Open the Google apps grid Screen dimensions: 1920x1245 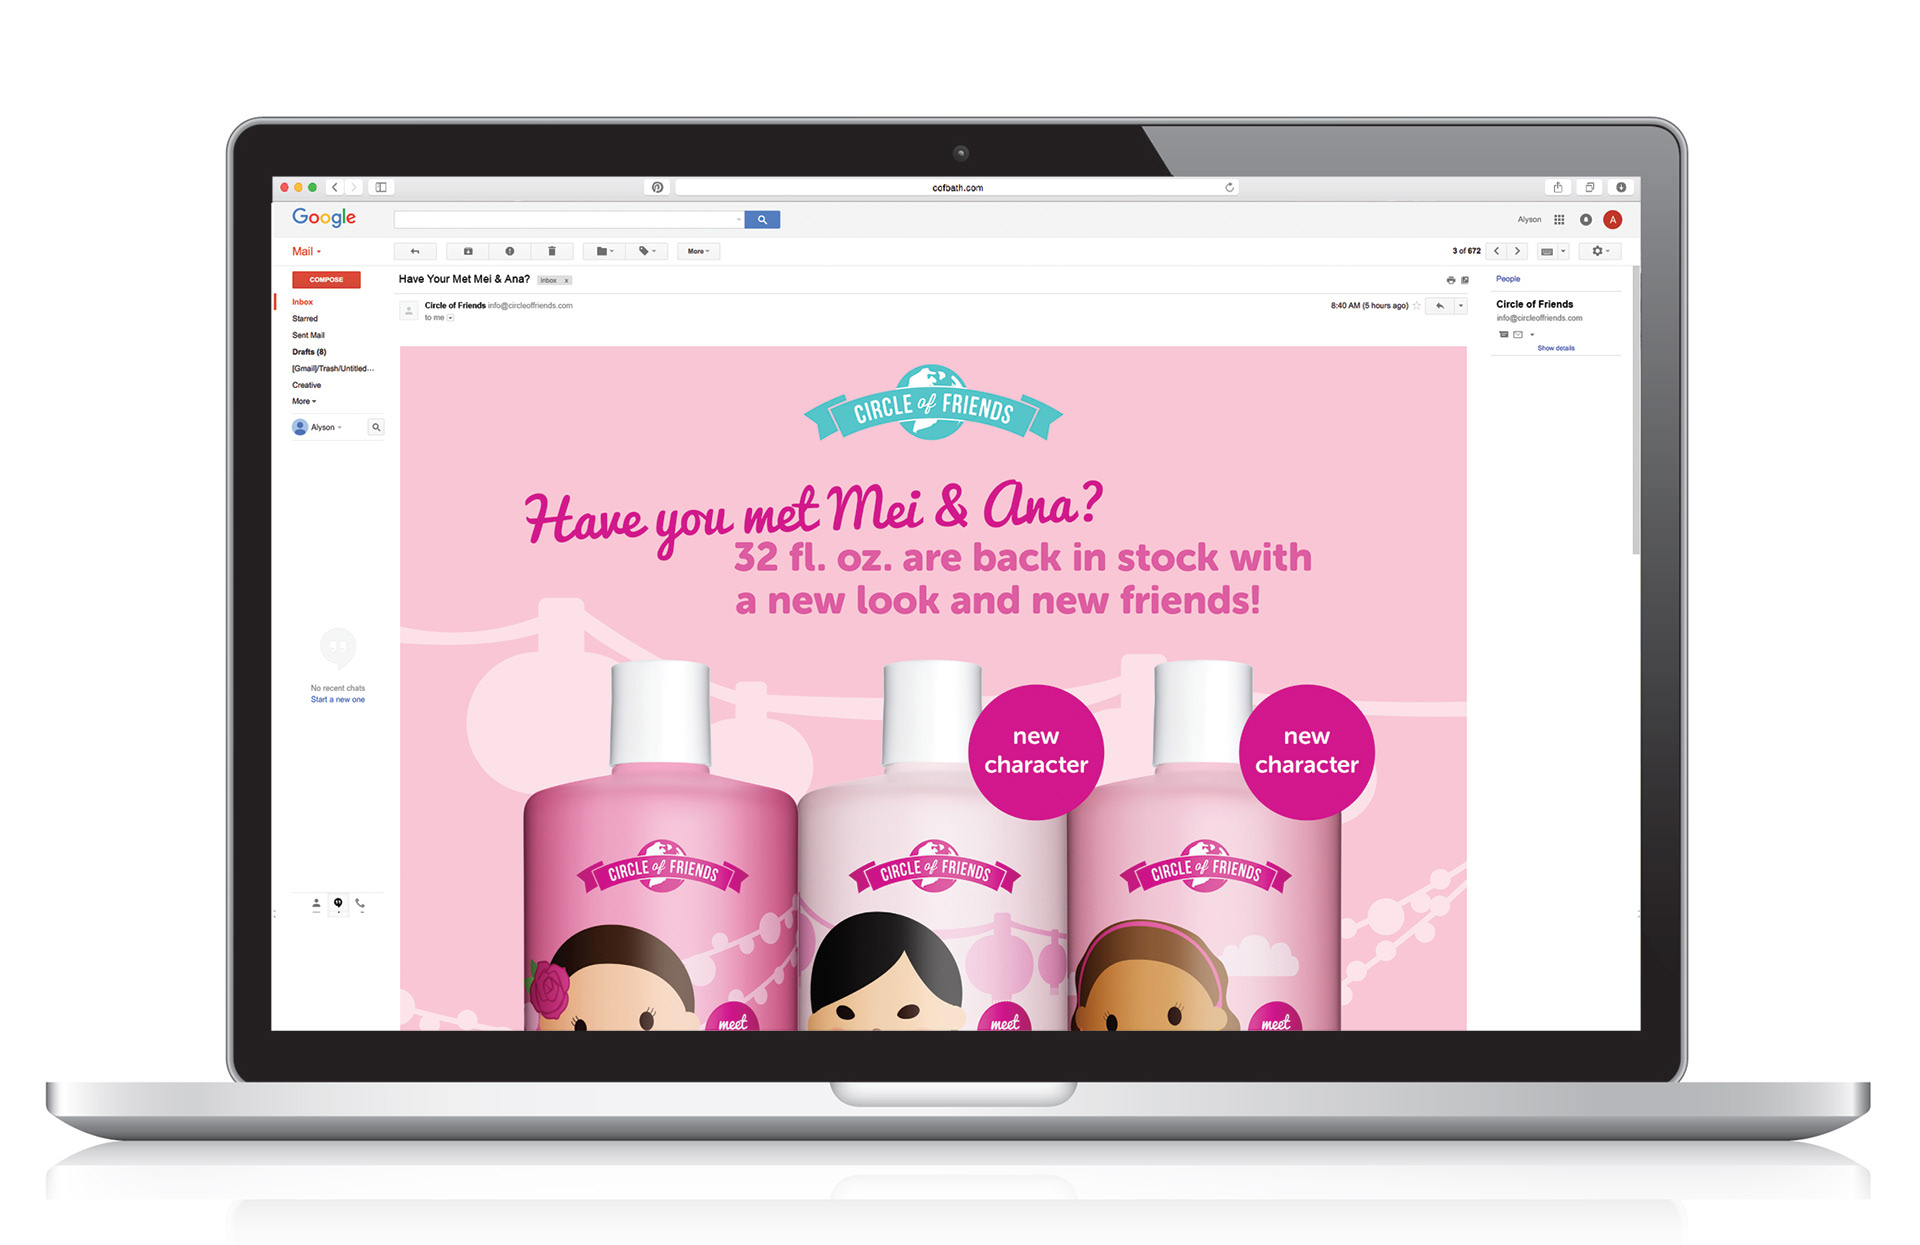[x=1559, y=219]
